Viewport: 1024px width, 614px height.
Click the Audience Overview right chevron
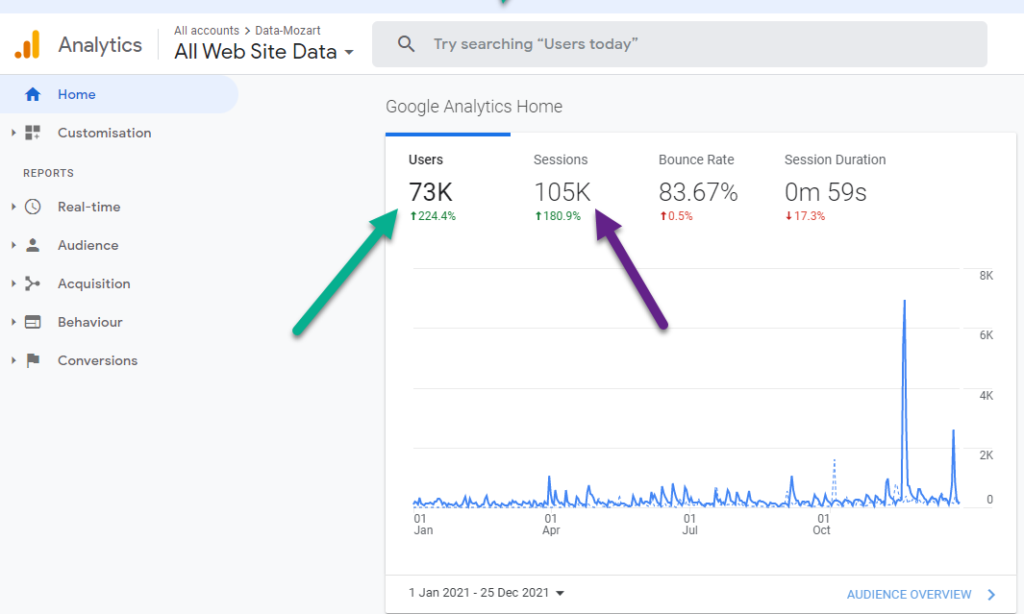991,594
